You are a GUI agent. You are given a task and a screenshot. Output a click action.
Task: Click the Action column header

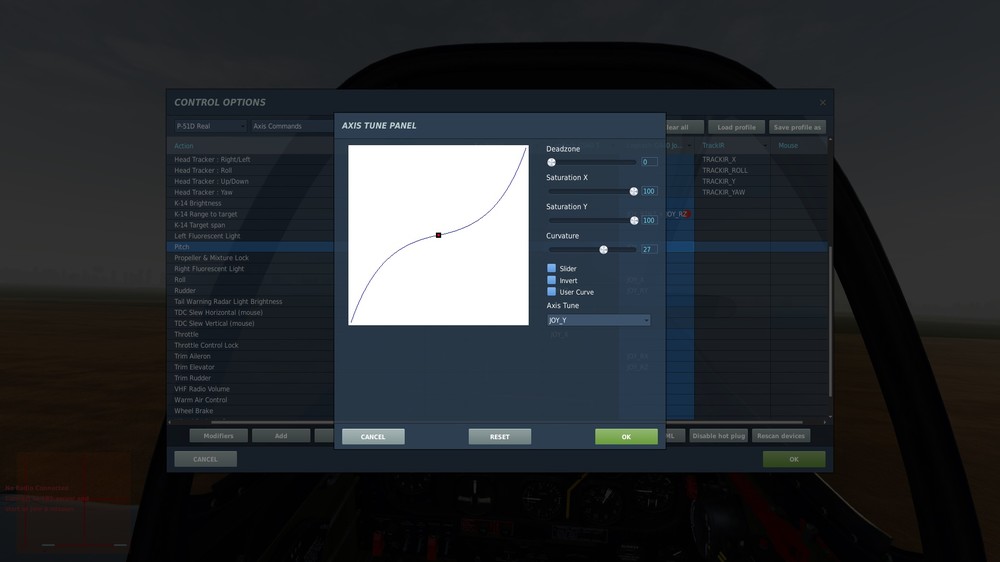point(251,145)
